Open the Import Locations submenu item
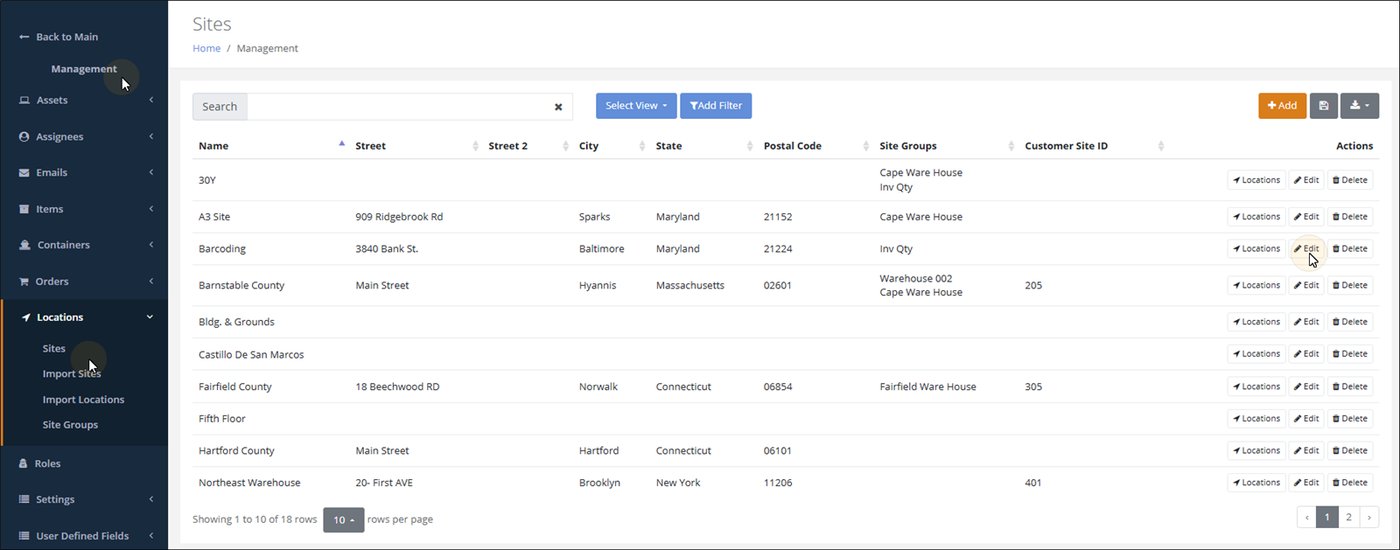The height and width of the screenshot is (550, 1400). pyautogui.click(x=83, y=399)
